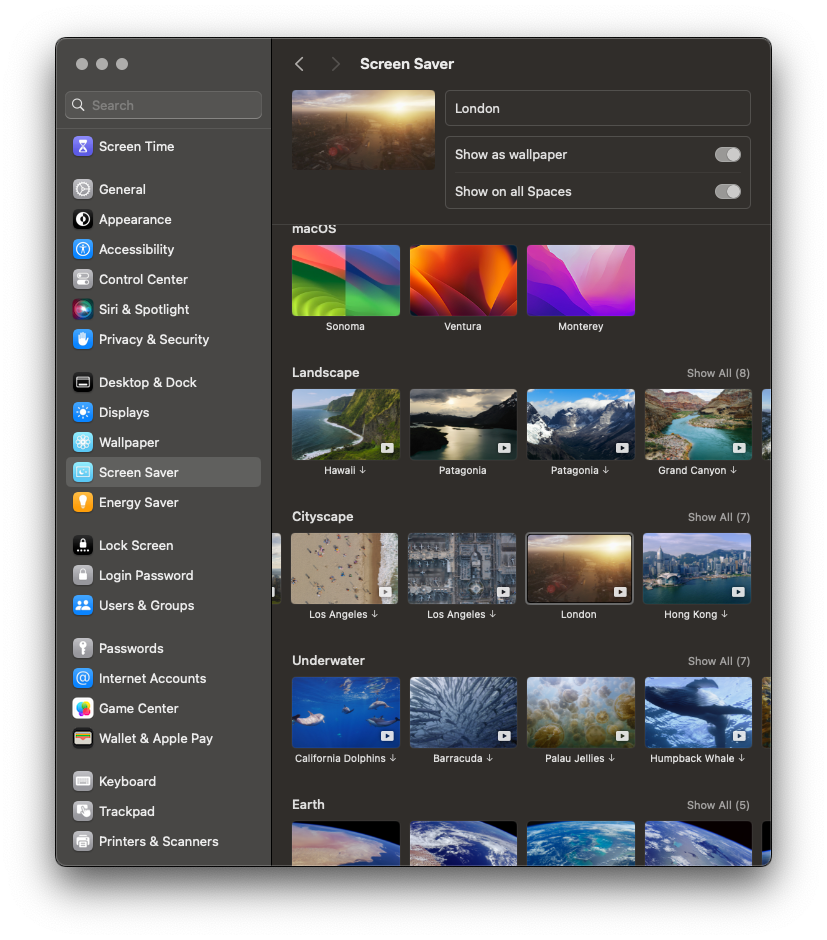Open General label in sidebar

tap(122, 189)
